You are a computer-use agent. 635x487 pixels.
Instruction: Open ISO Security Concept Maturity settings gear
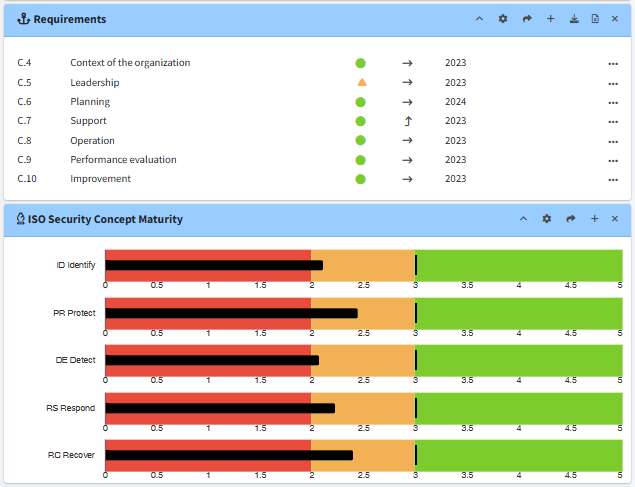tap(546, 219)
